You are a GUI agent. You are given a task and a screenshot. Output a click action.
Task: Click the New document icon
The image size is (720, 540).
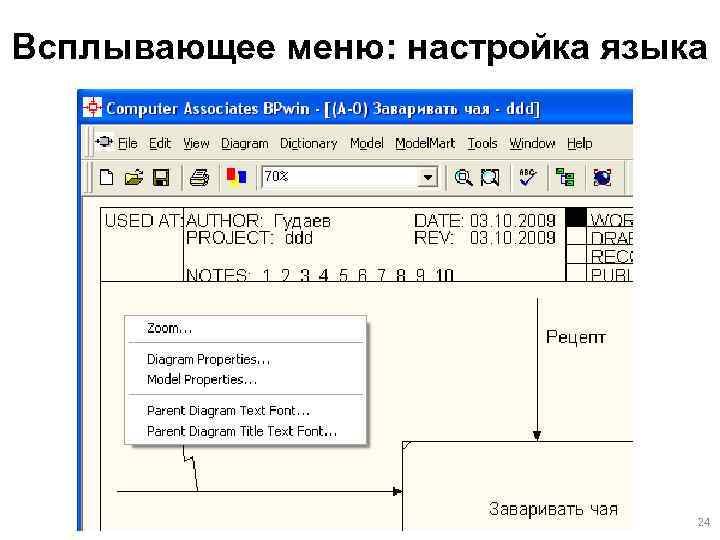(107, 177)
